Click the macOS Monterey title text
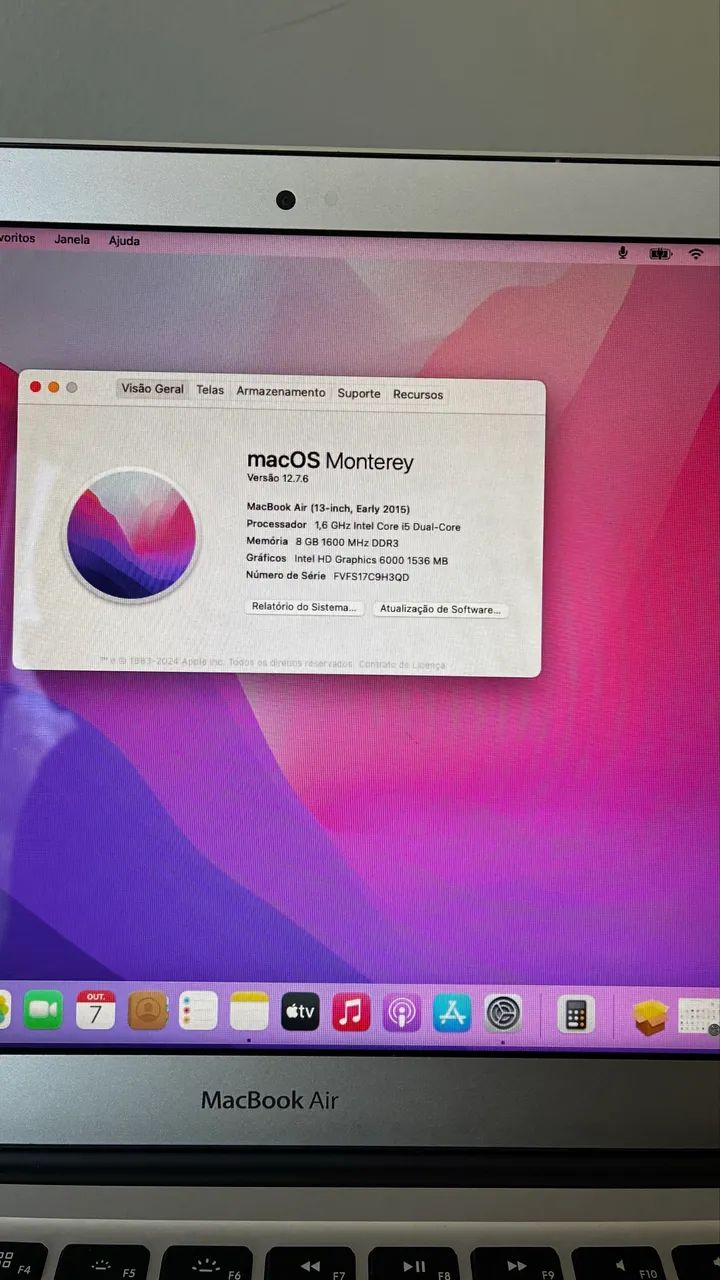720x1280 pixels. tap(330, 461)
